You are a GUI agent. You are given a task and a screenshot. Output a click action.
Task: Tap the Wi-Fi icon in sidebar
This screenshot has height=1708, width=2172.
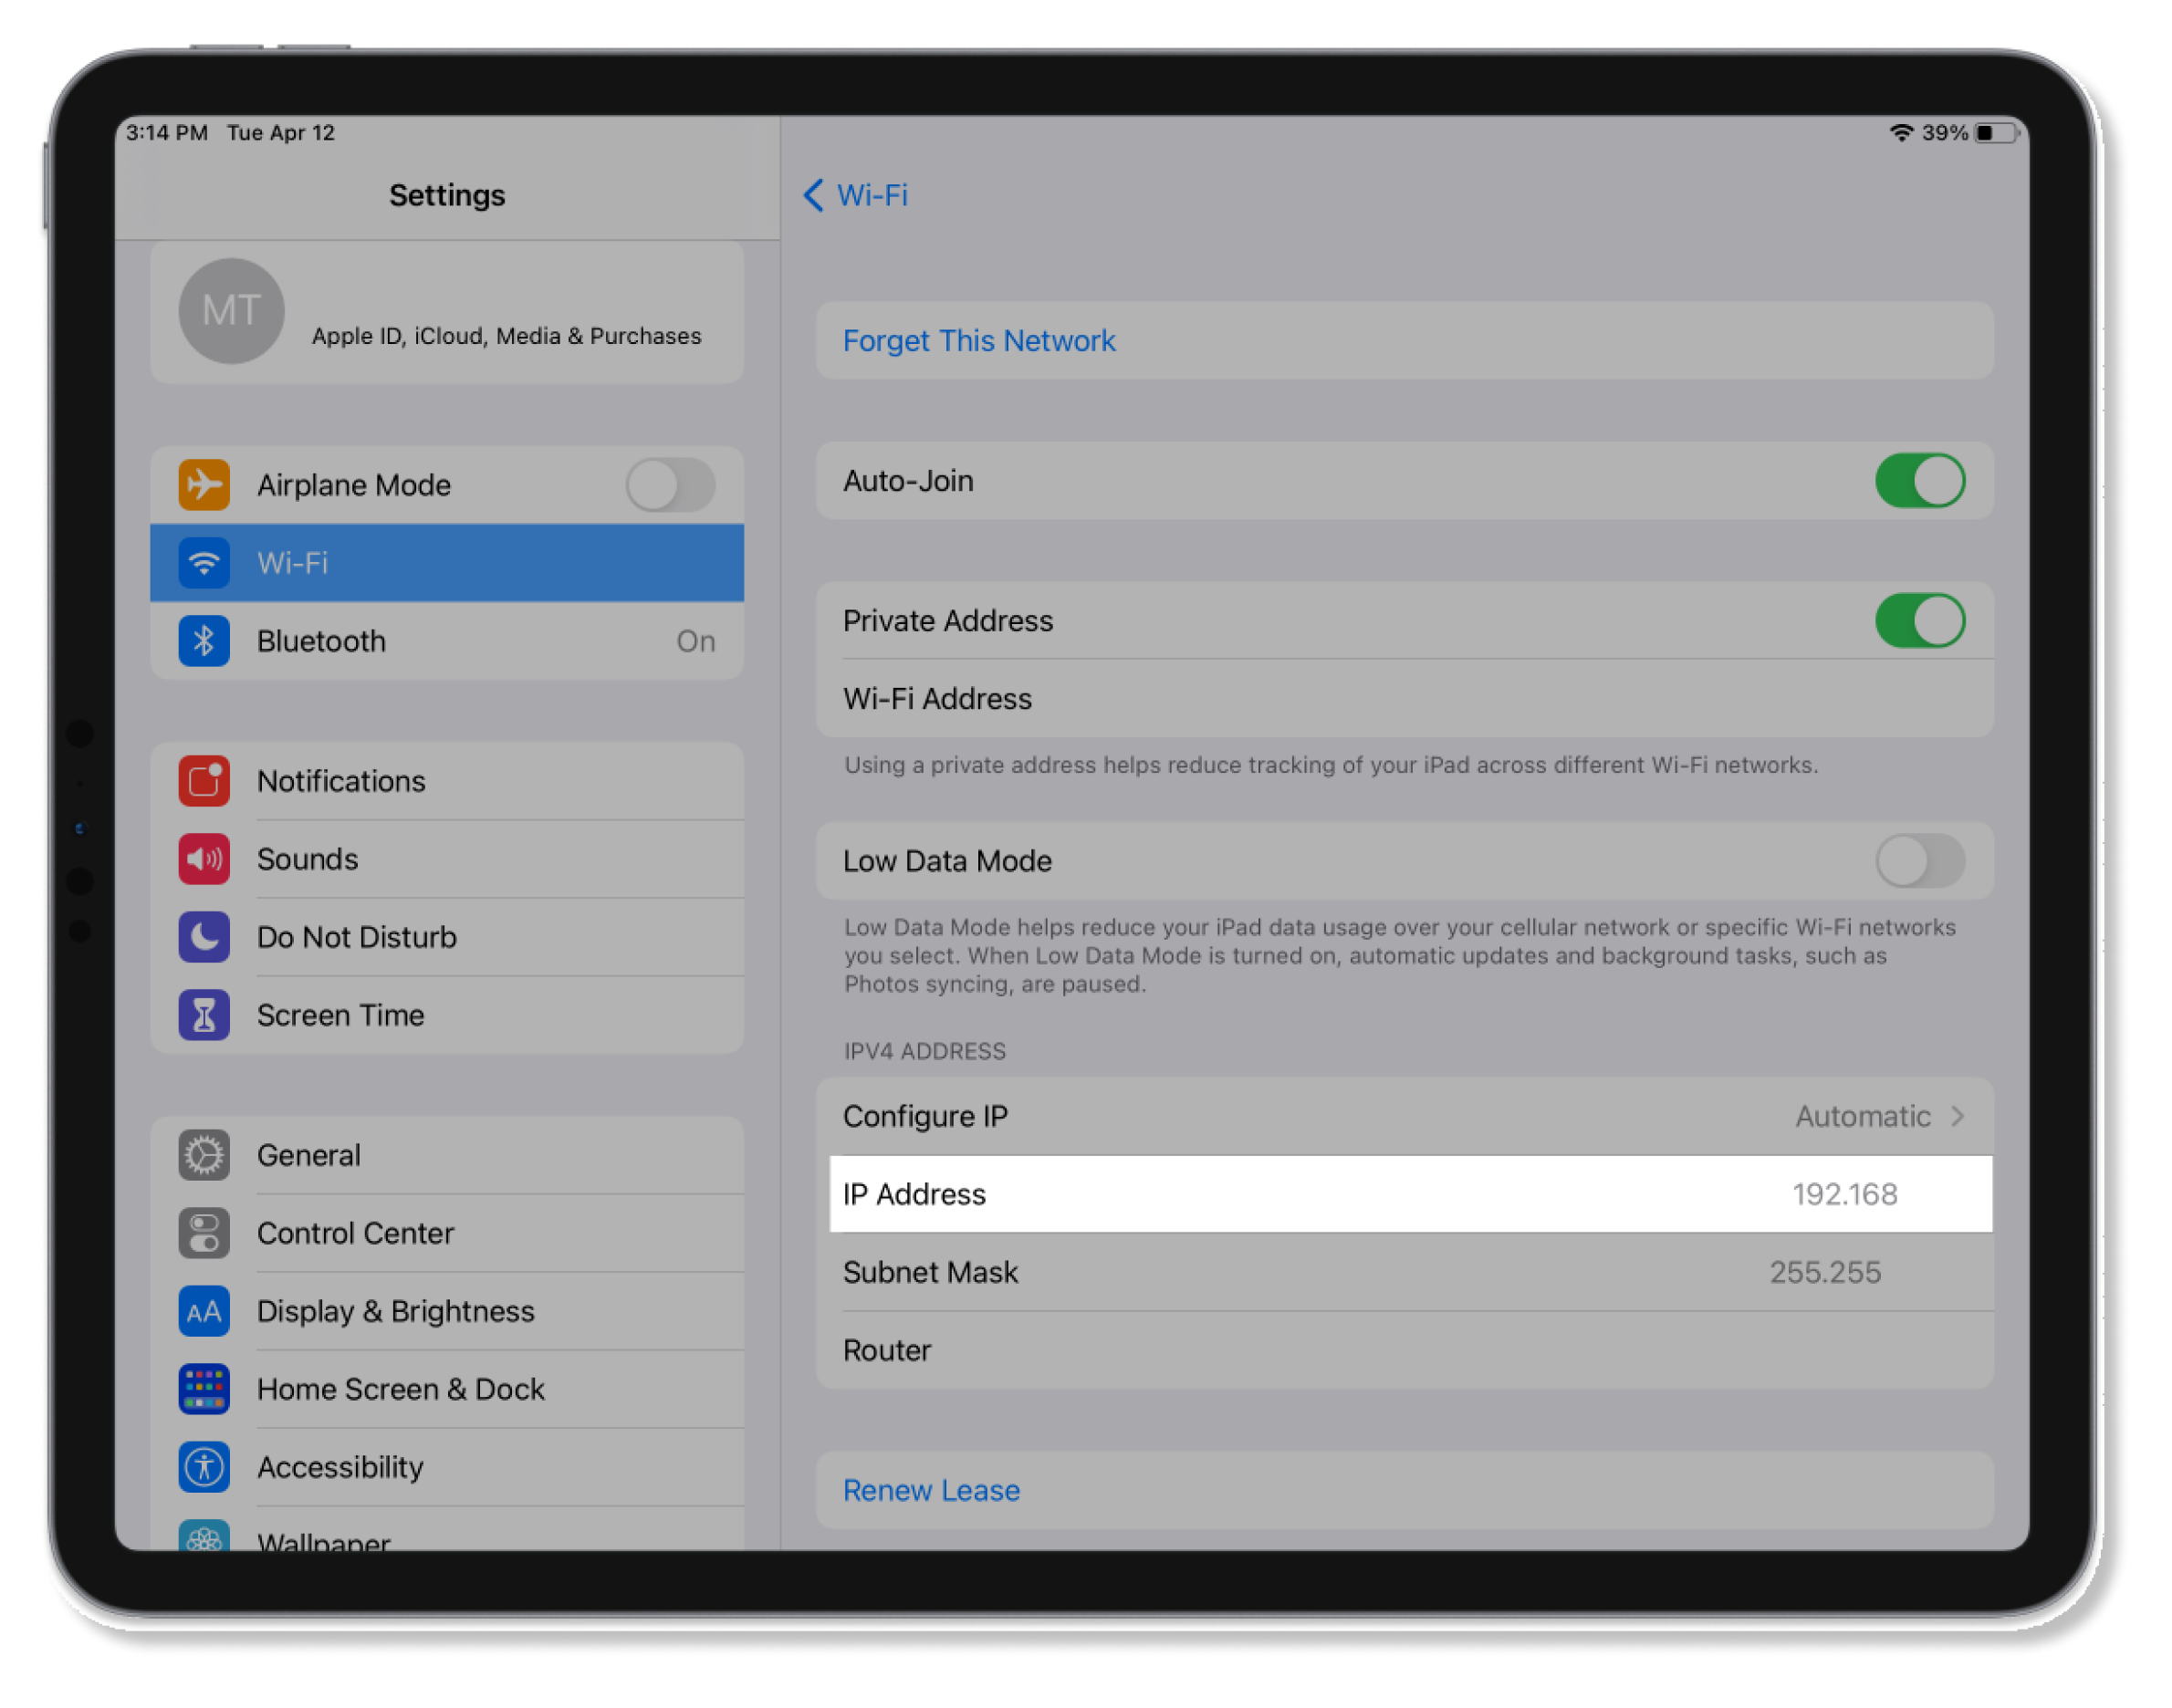click(x=204, y=563)
